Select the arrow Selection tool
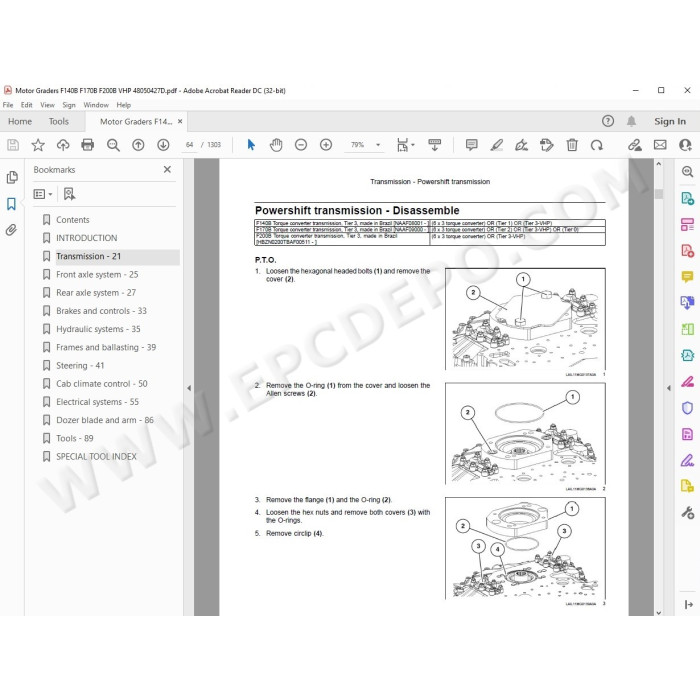Screen dimensions: 700x700 (x=251, y=145)
